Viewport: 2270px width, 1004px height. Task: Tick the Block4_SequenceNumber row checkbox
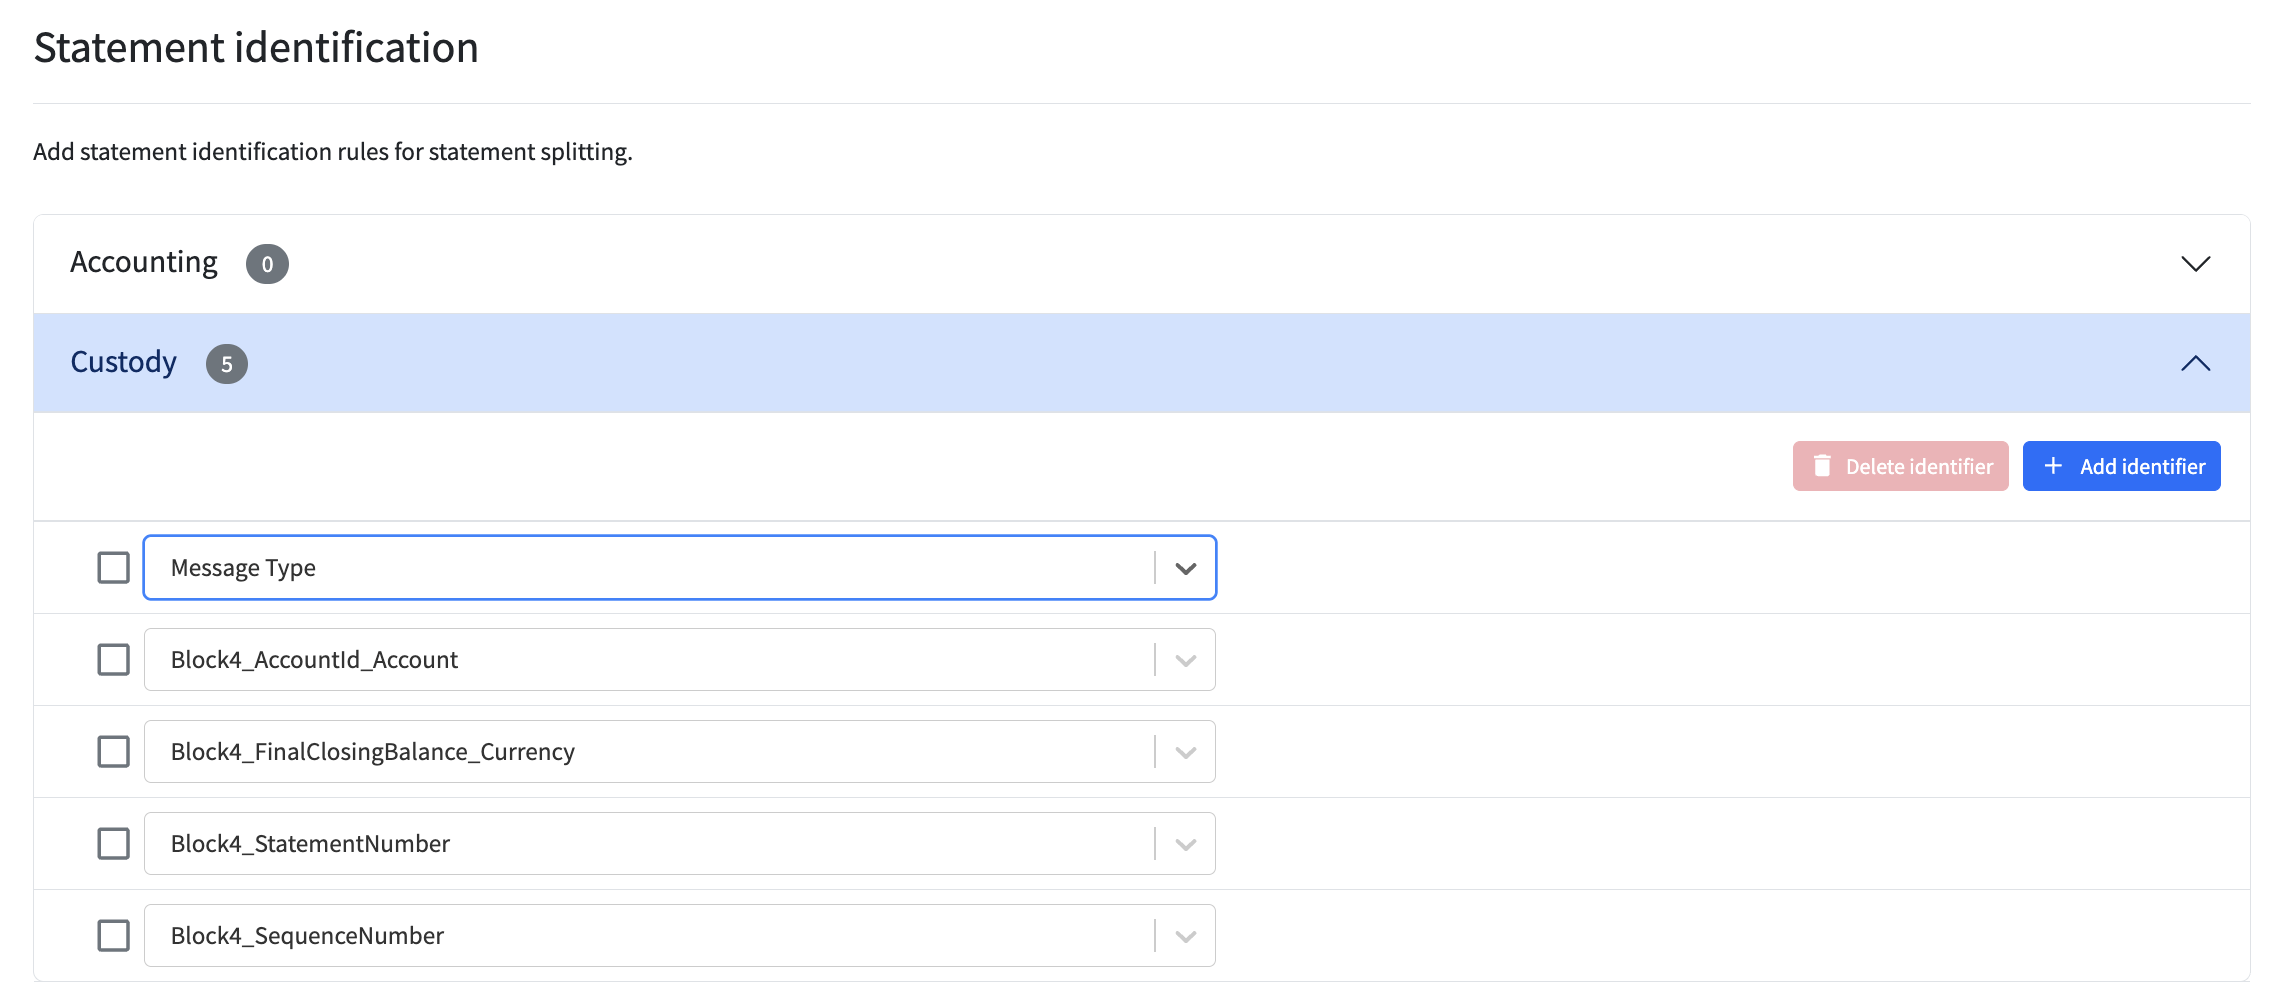tap(114, 936)
